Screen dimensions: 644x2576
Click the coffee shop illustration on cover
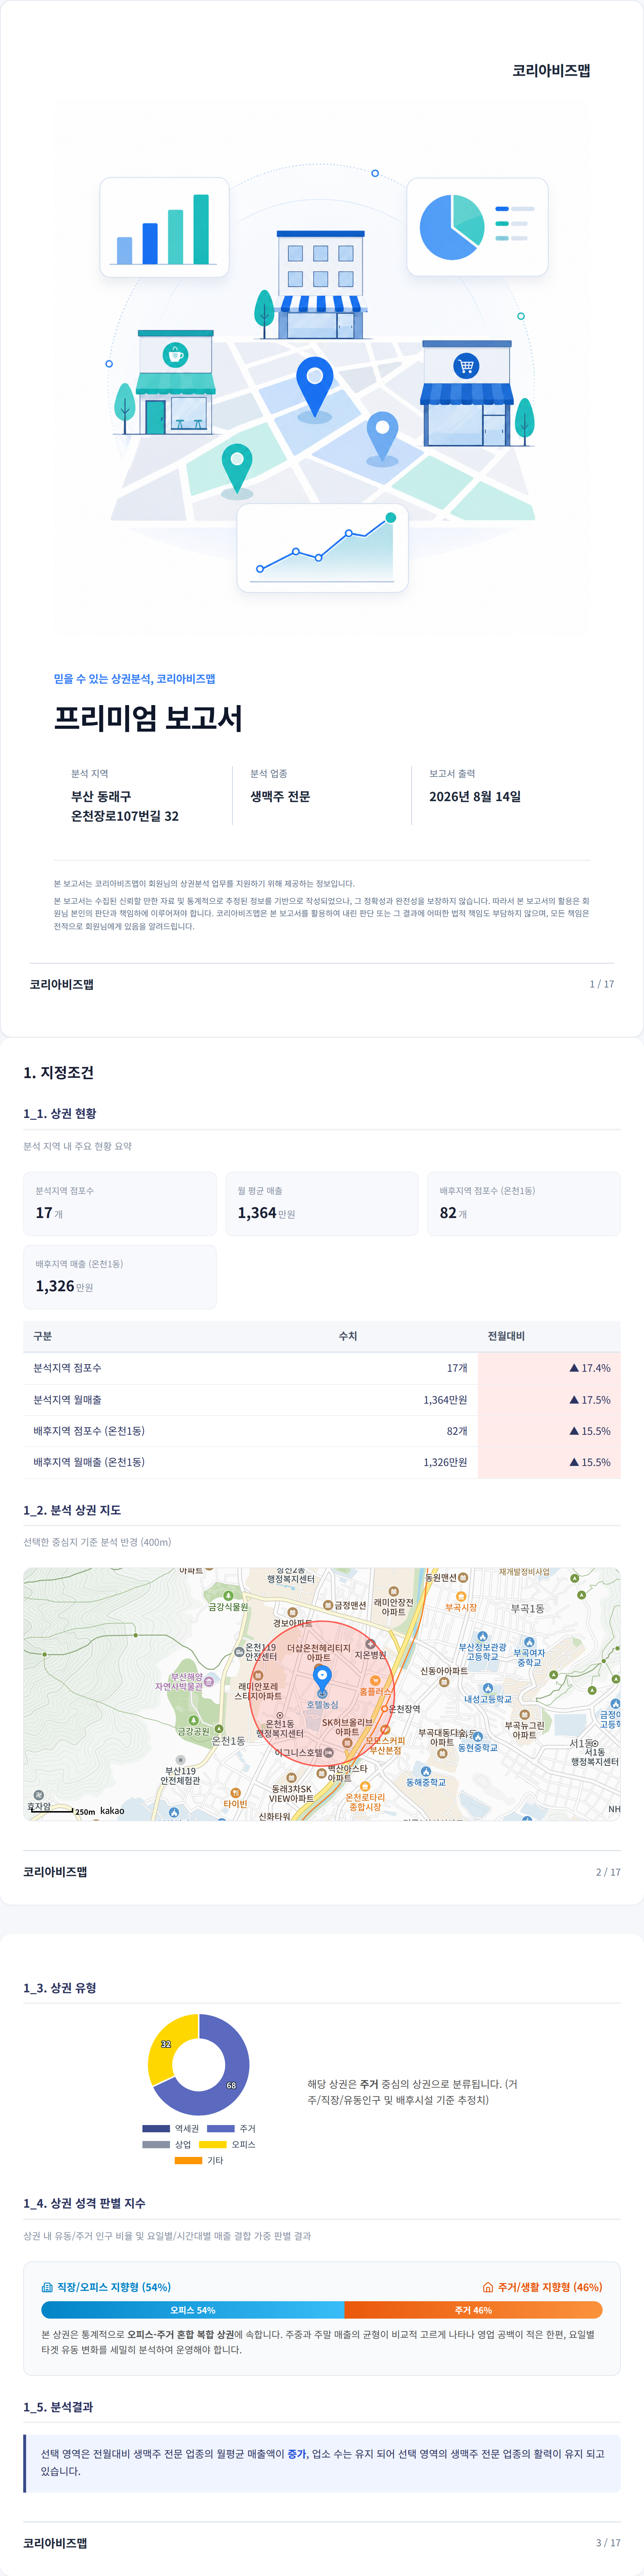coord(175,382)
